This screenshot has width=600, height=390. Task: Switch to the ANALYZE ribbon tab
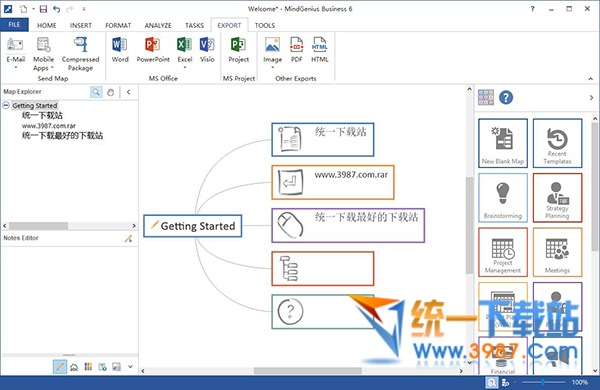coord(158,25)
